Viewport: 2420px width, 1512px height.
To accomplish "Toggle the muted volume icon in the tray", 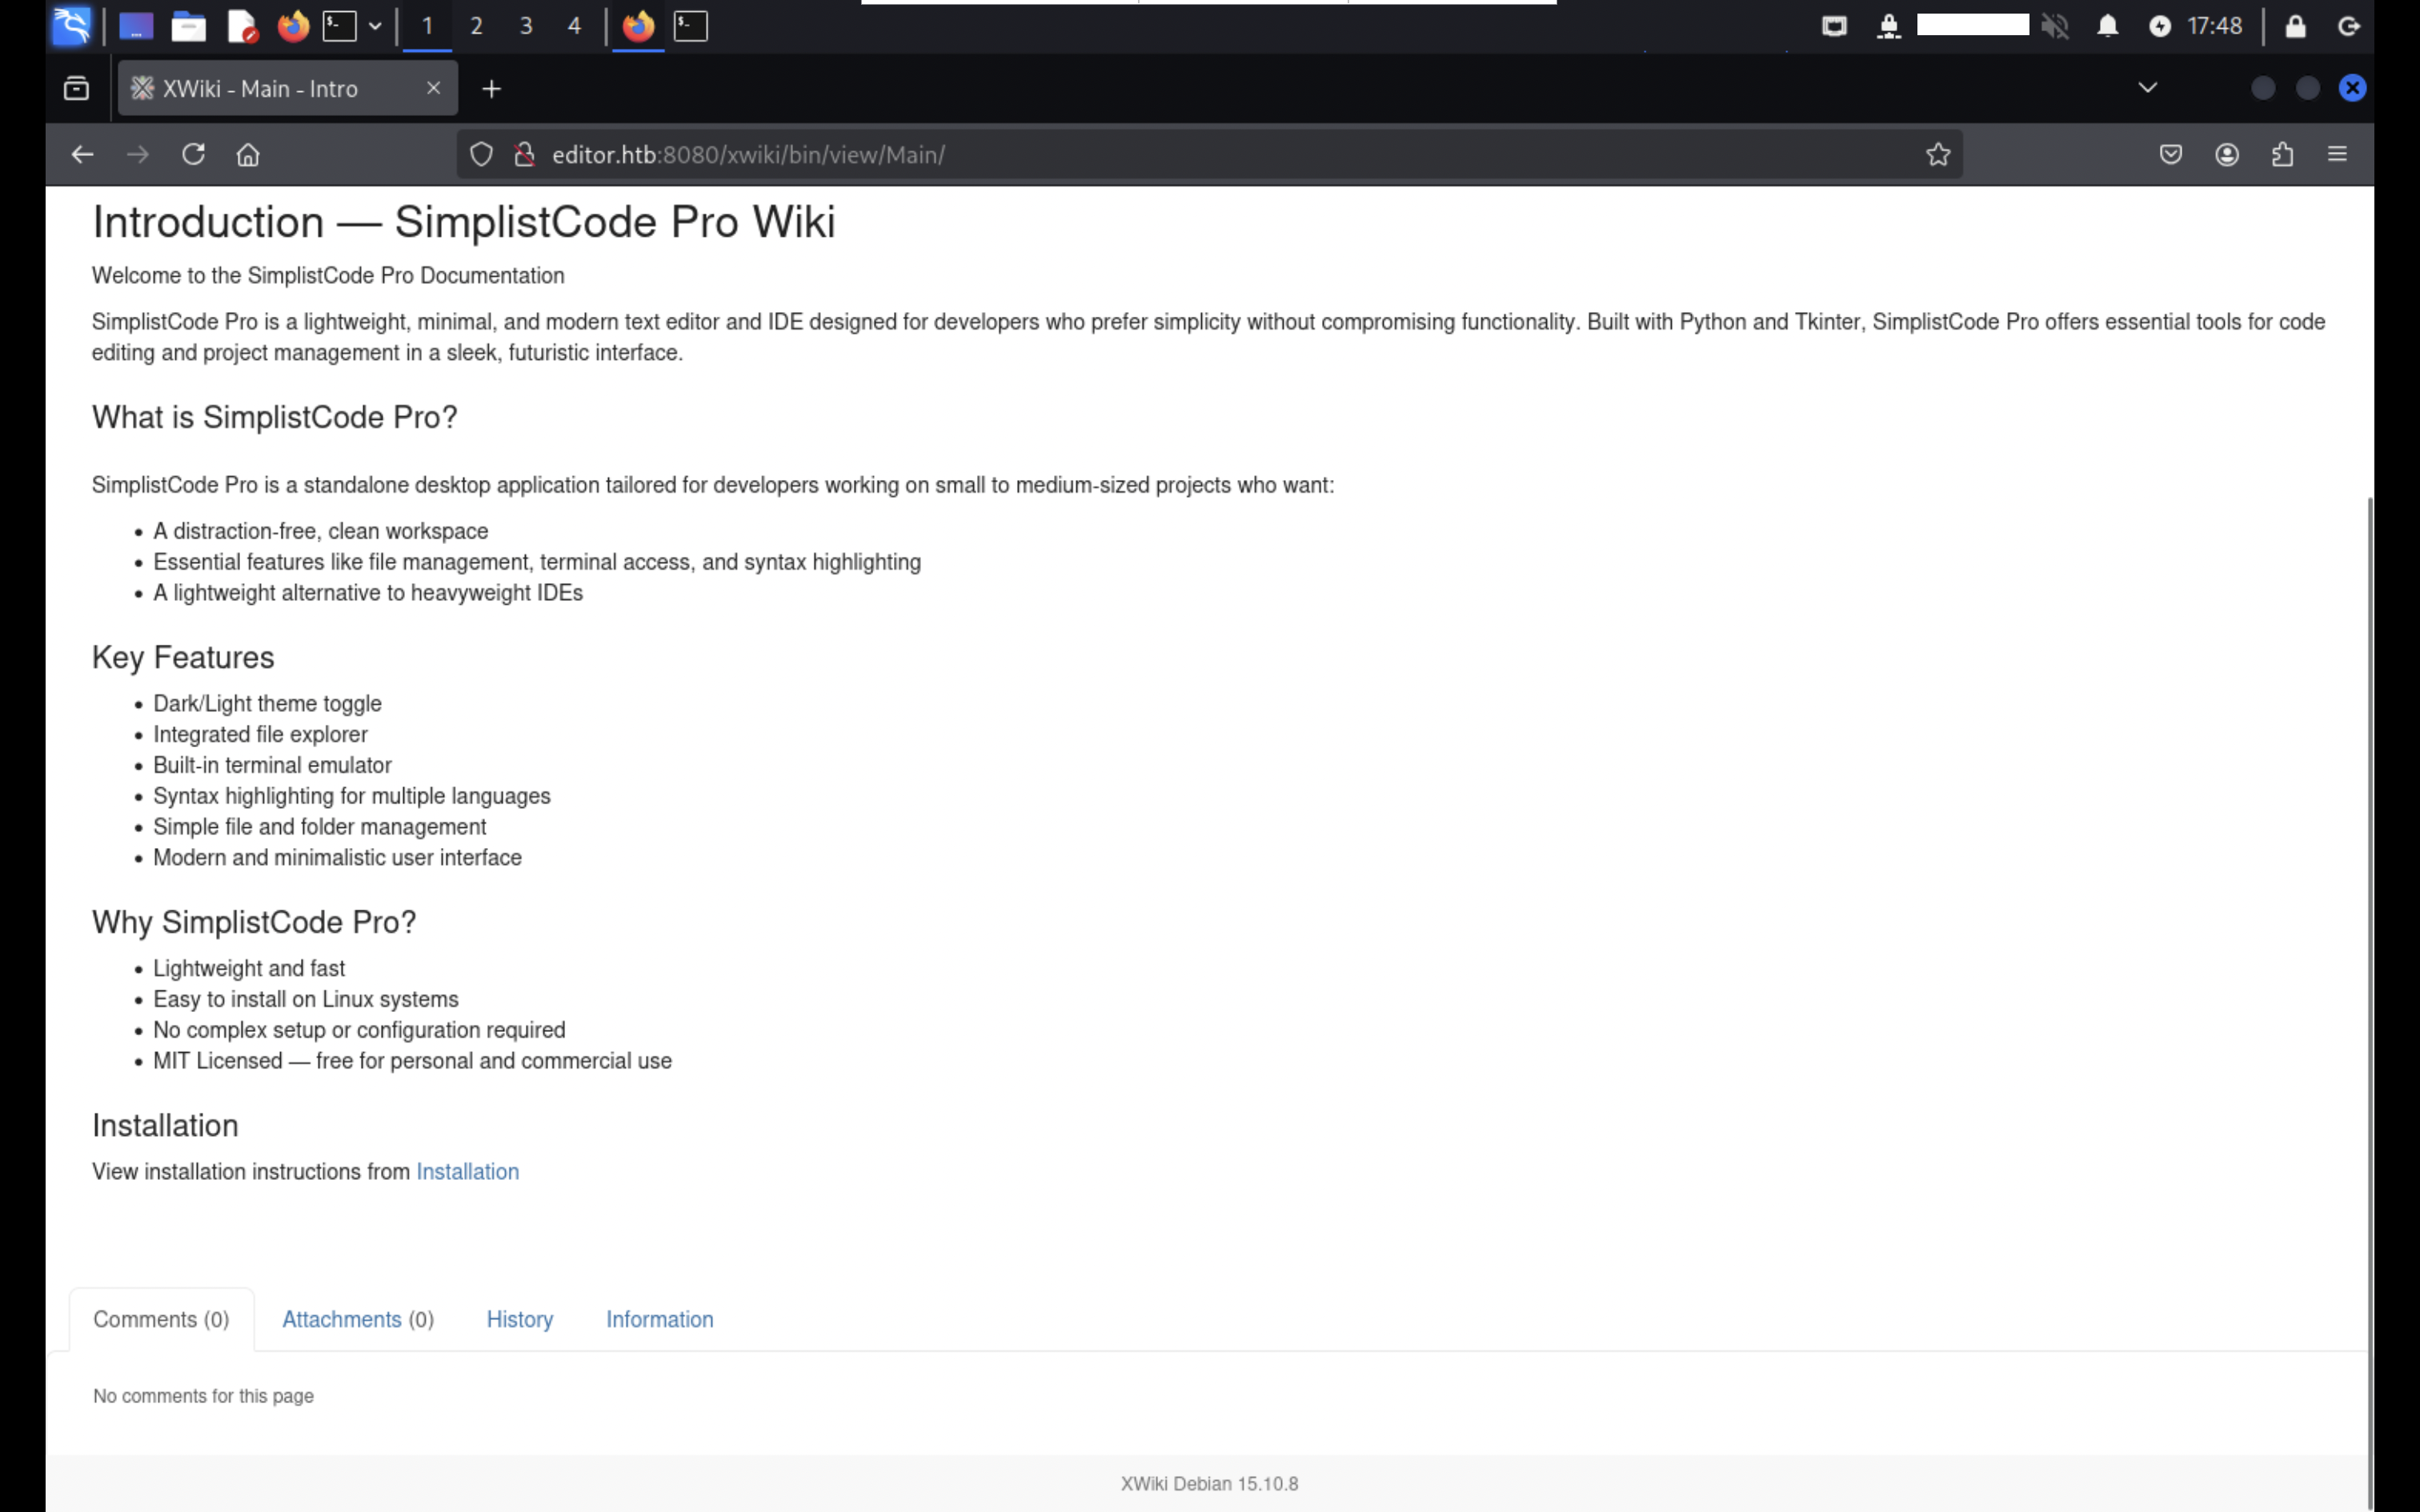I will (2054, 26).
